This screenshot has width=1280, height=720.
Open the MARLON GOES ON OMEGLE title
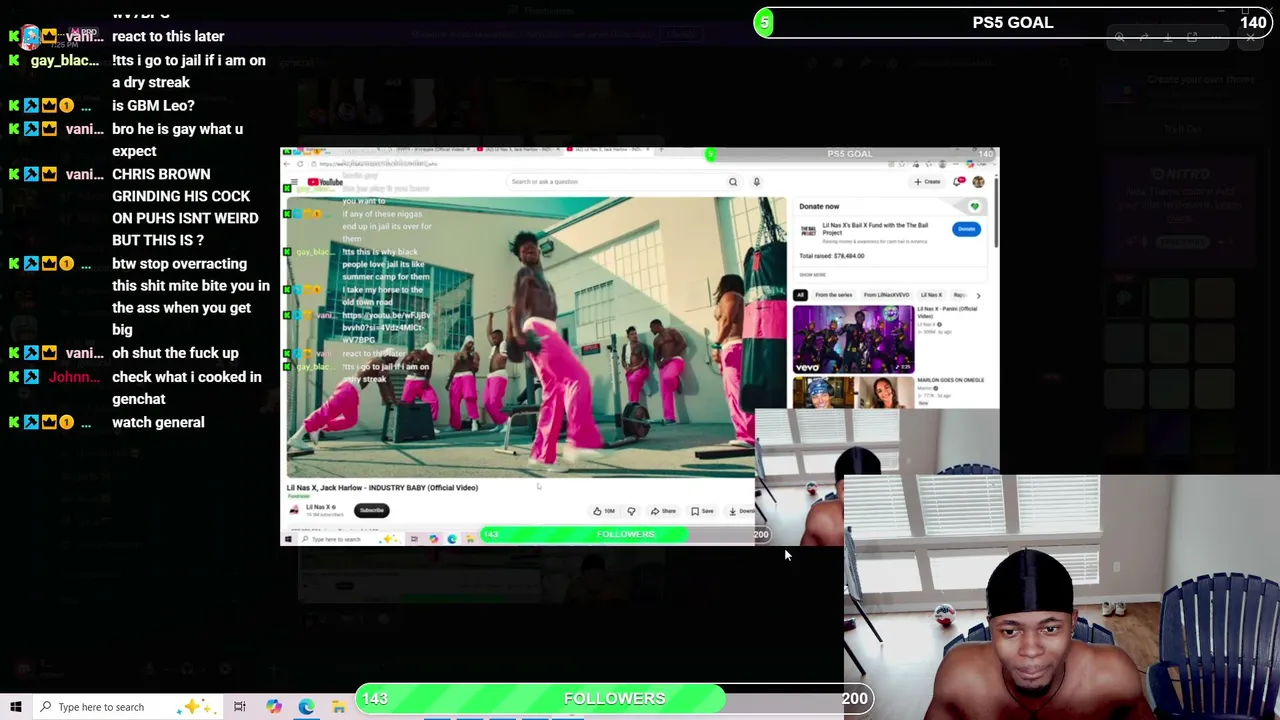point(951,380)
